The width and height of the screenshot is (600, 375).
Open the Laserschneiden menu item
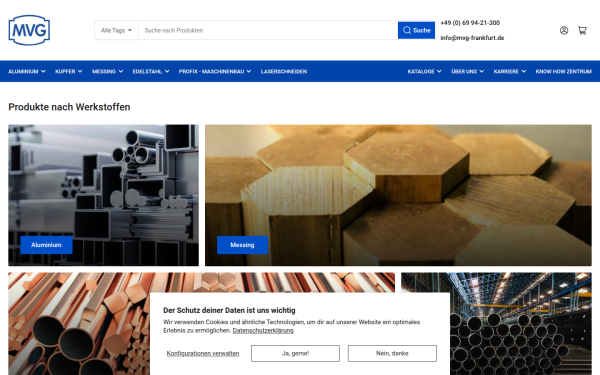point(284,71)
